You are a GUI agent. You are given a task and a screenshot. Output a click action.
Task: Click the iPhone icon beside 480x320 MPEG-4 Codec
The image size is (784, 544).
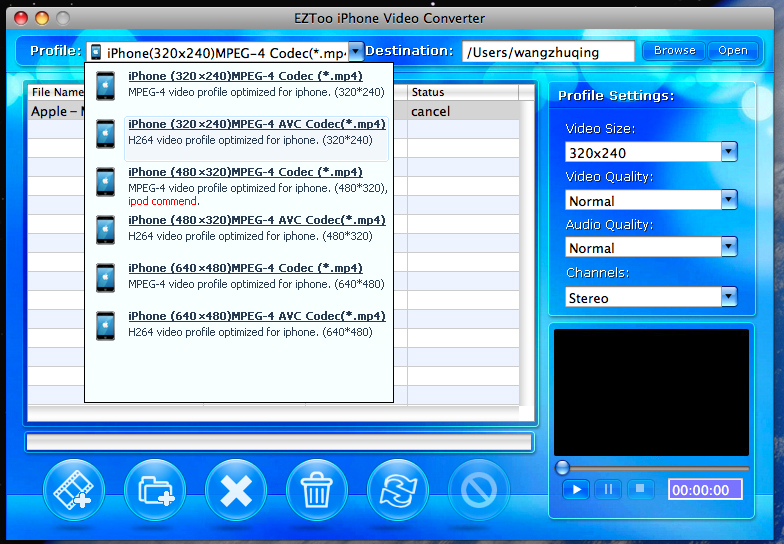pos(106,182)
